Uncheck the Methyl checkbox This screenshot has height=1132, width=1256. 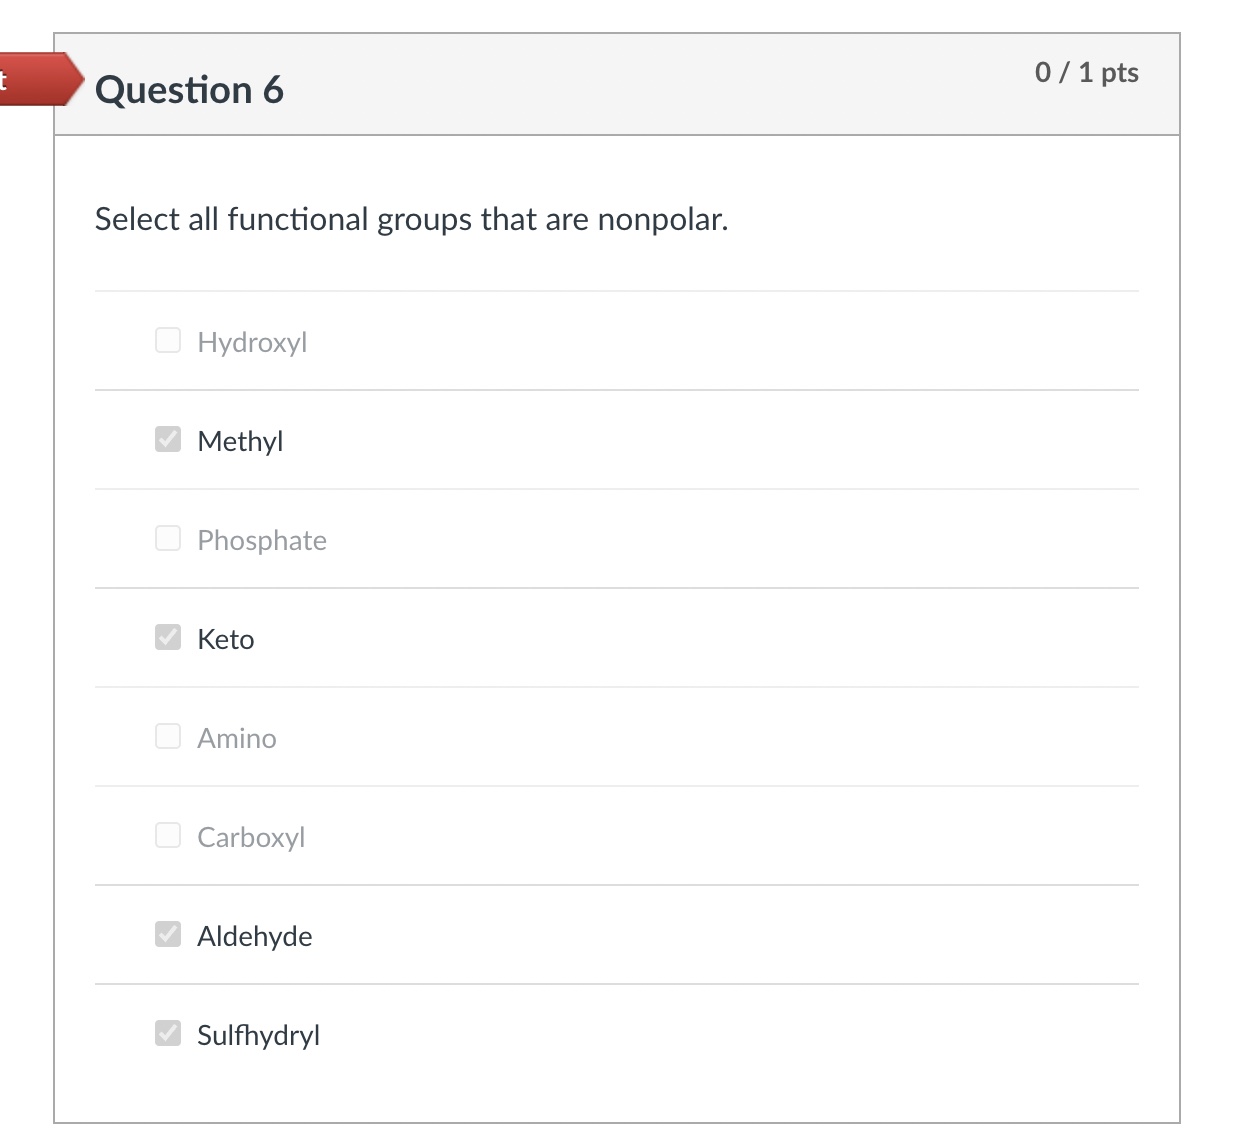coord(167,439)
